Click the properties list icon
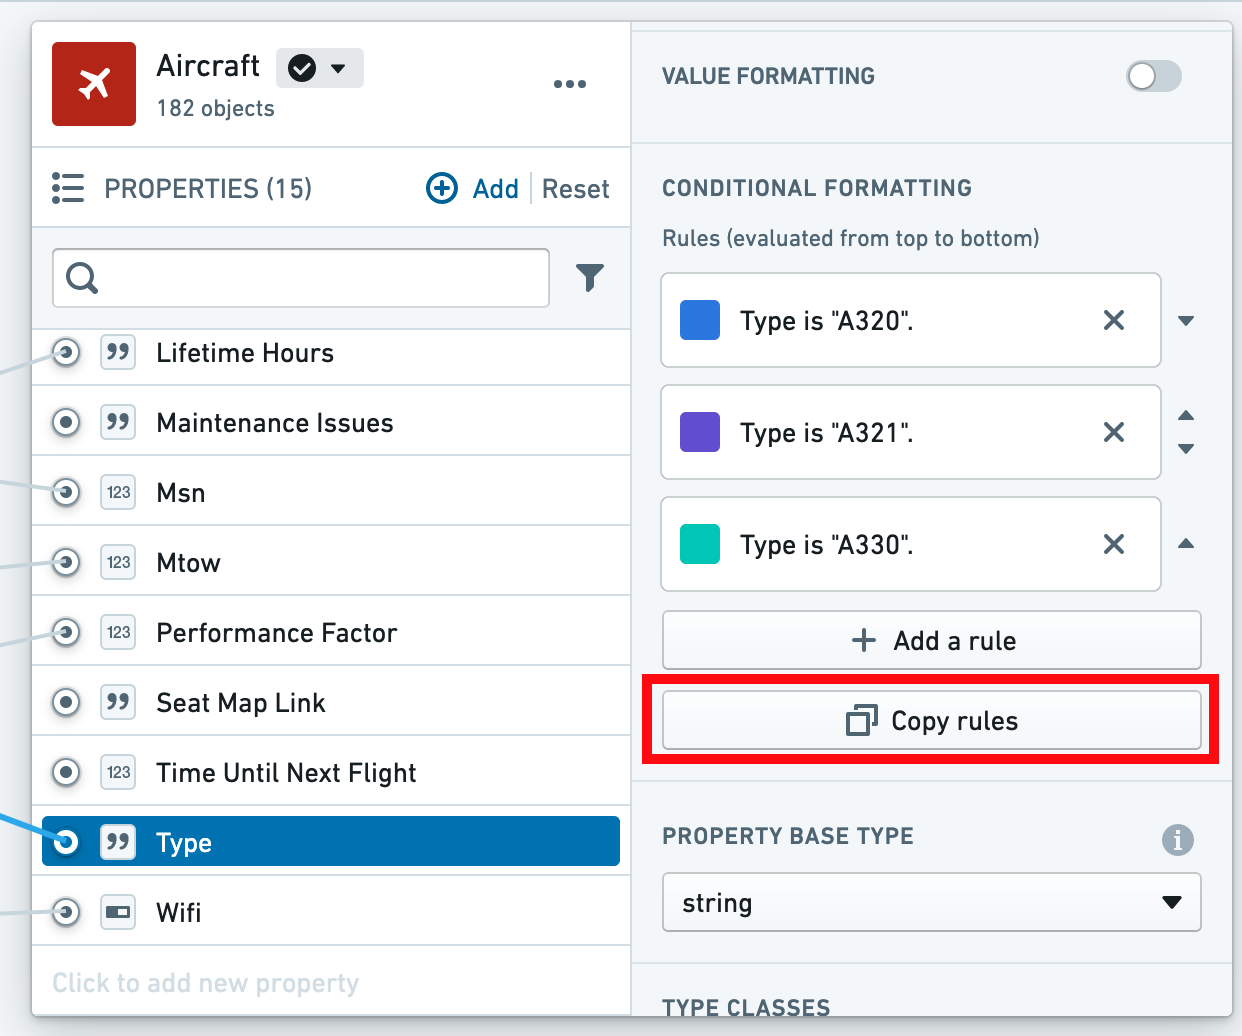Screen dimensions: 1242x1036 pos(68,188)
